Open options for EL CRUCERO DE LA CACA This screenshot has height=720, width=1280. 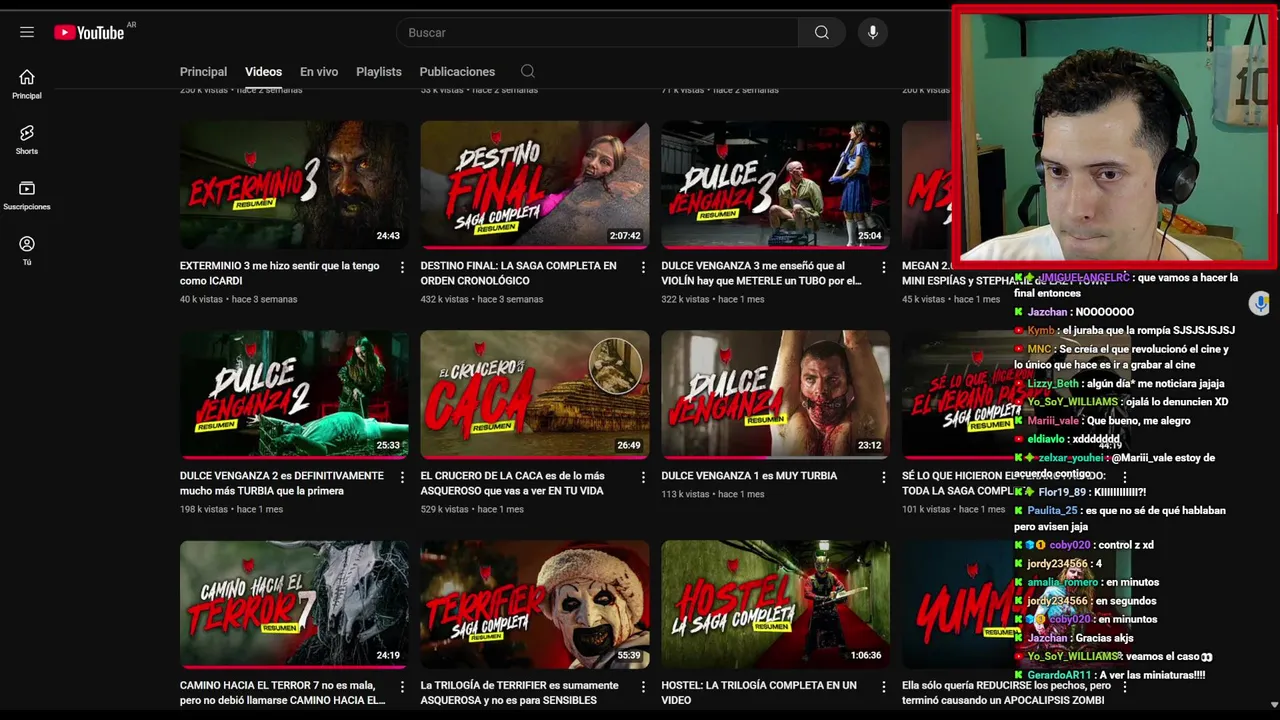point(643,477)
